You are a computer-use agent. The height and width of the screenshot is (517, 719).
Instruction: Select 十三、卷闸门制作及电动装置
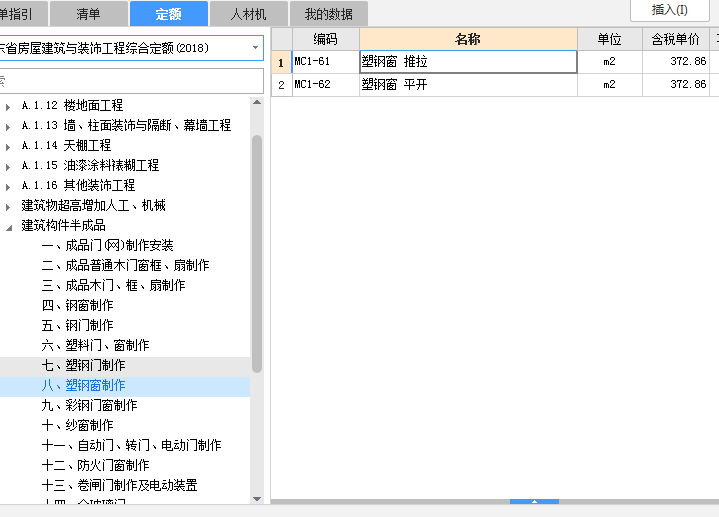click(x=119, y=485)
